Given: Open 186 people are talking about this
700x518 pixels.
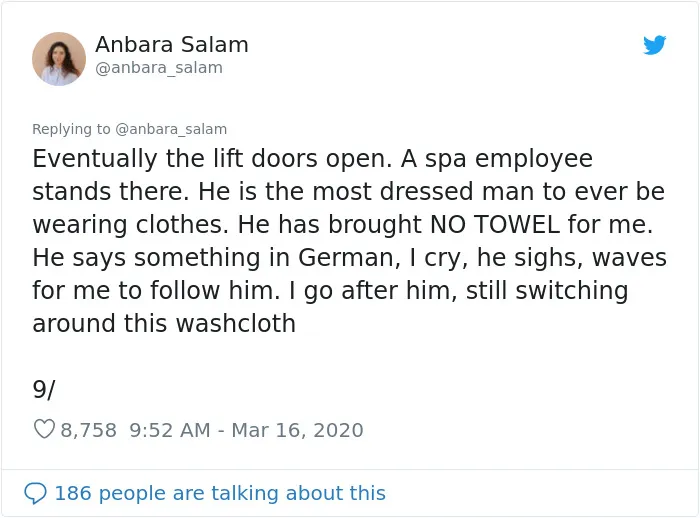Looking at the screenshot, I should [220, 493].
